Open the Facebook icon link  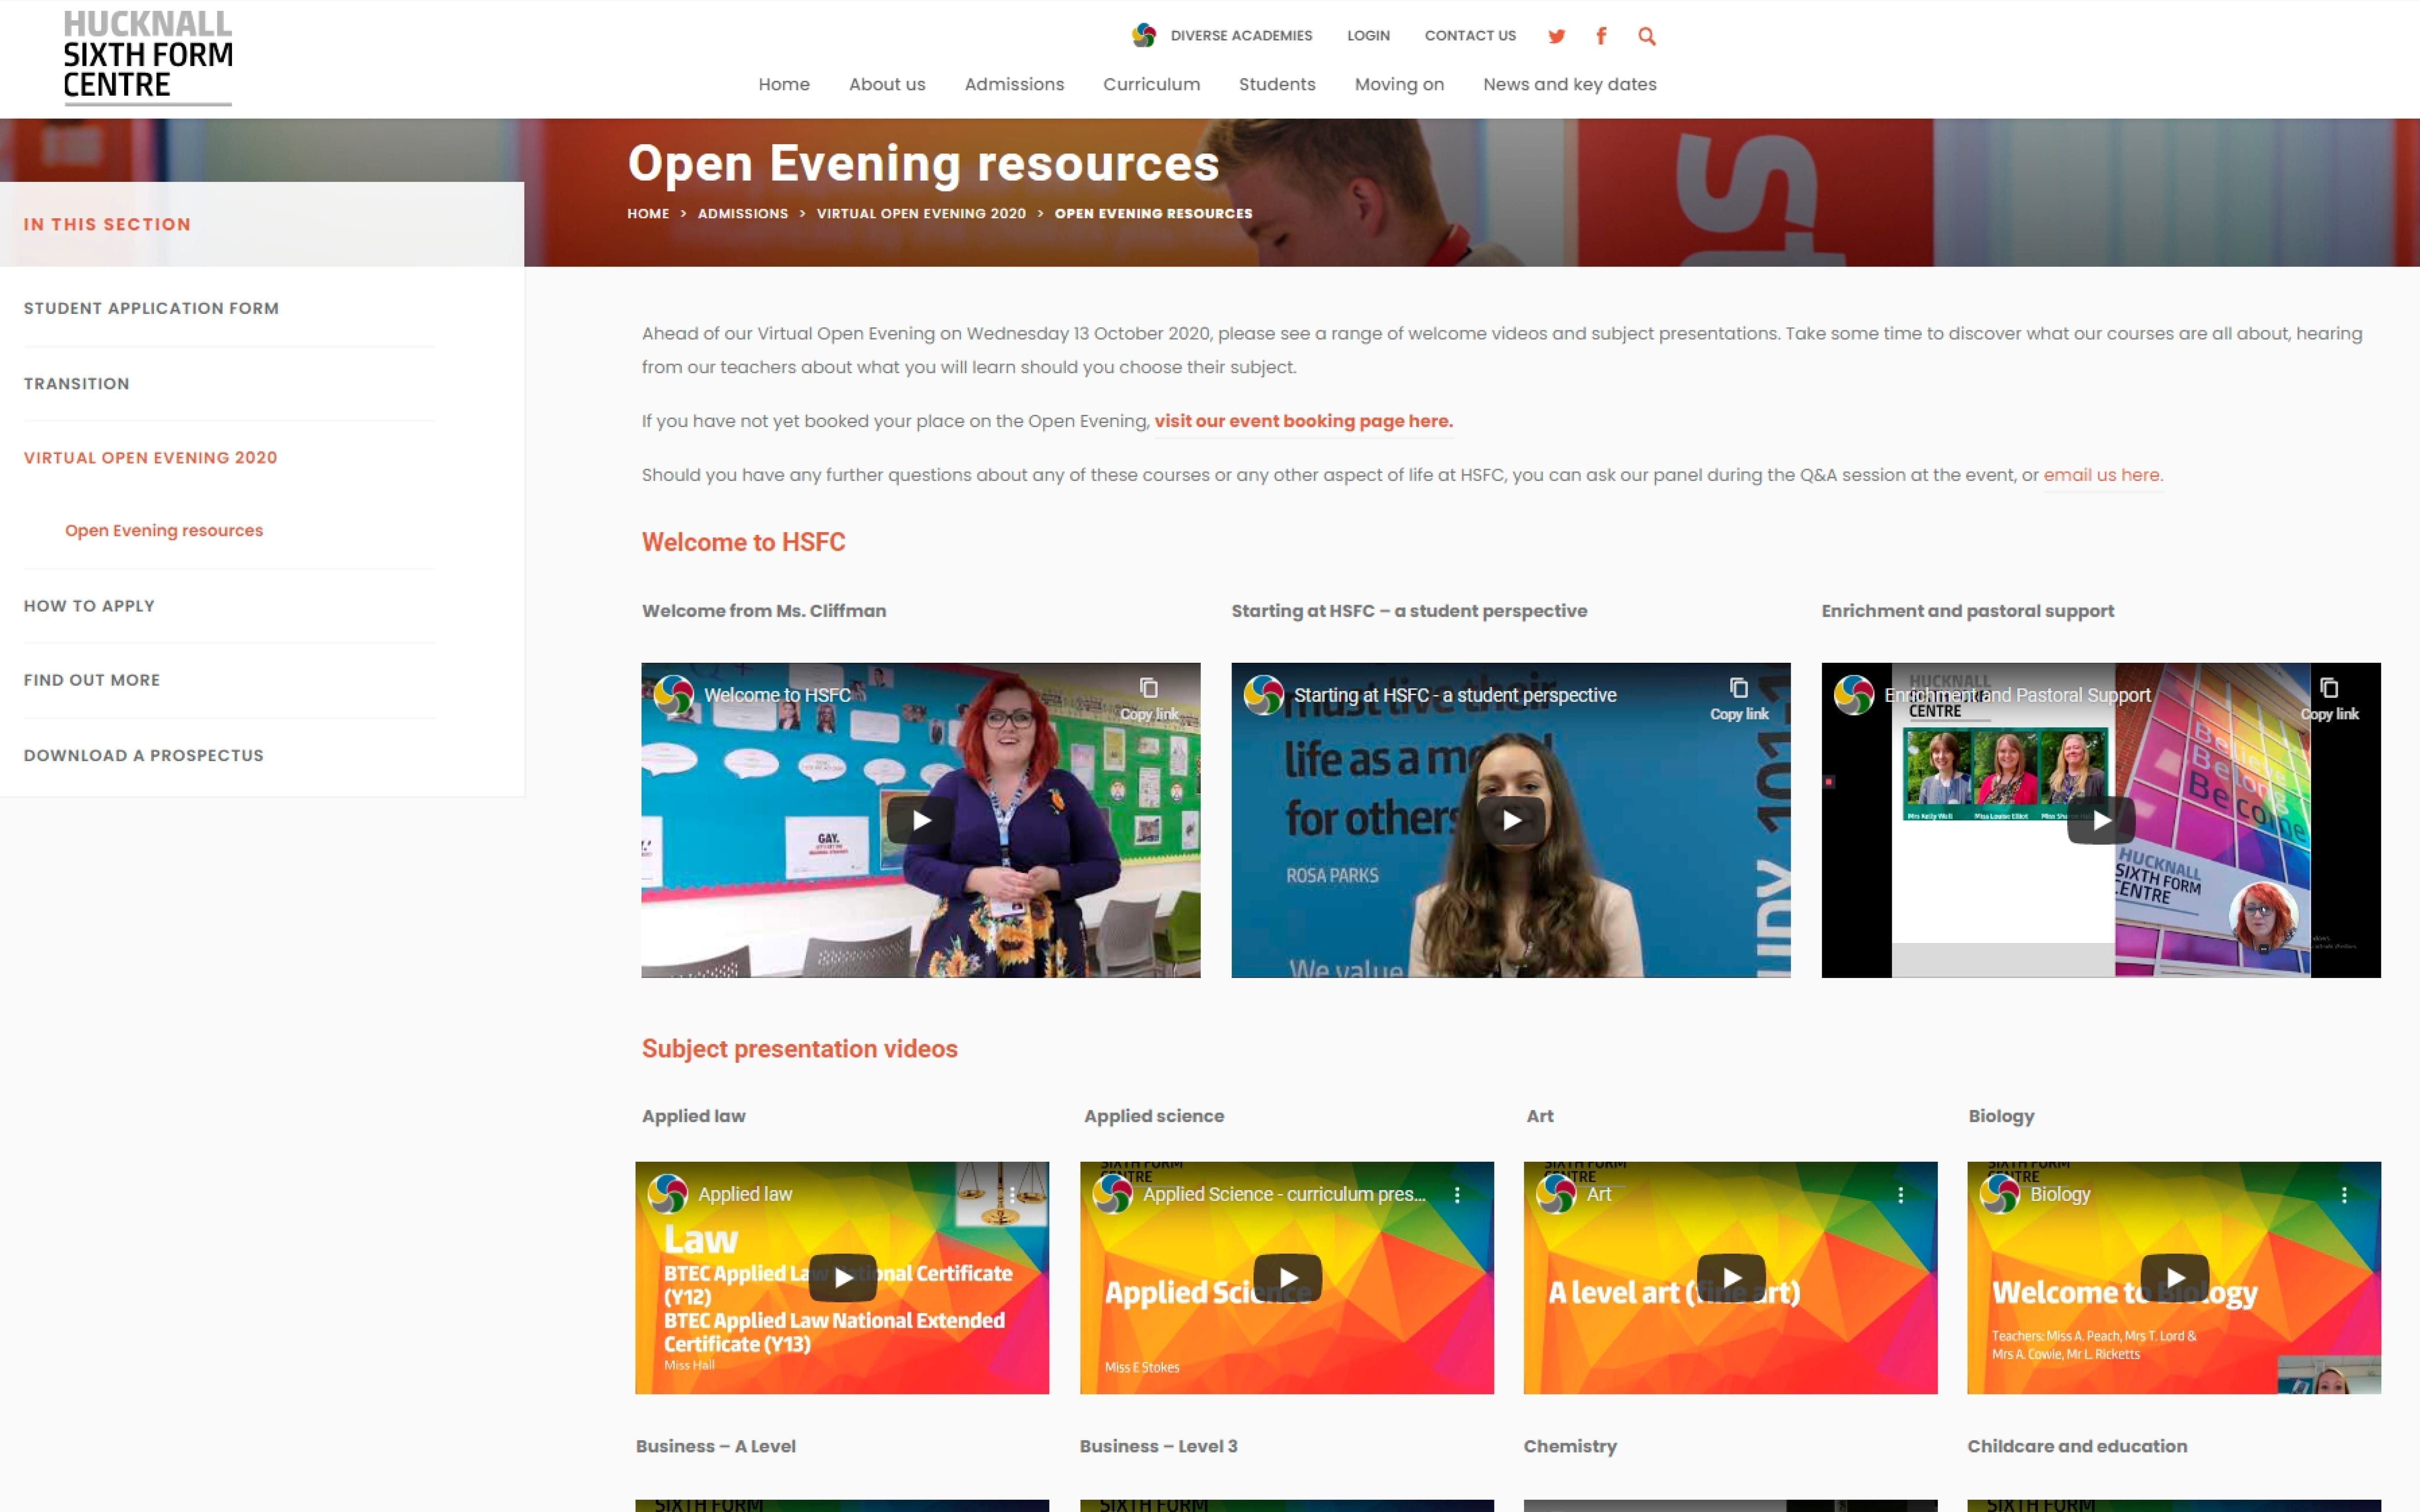(1601, 36)
